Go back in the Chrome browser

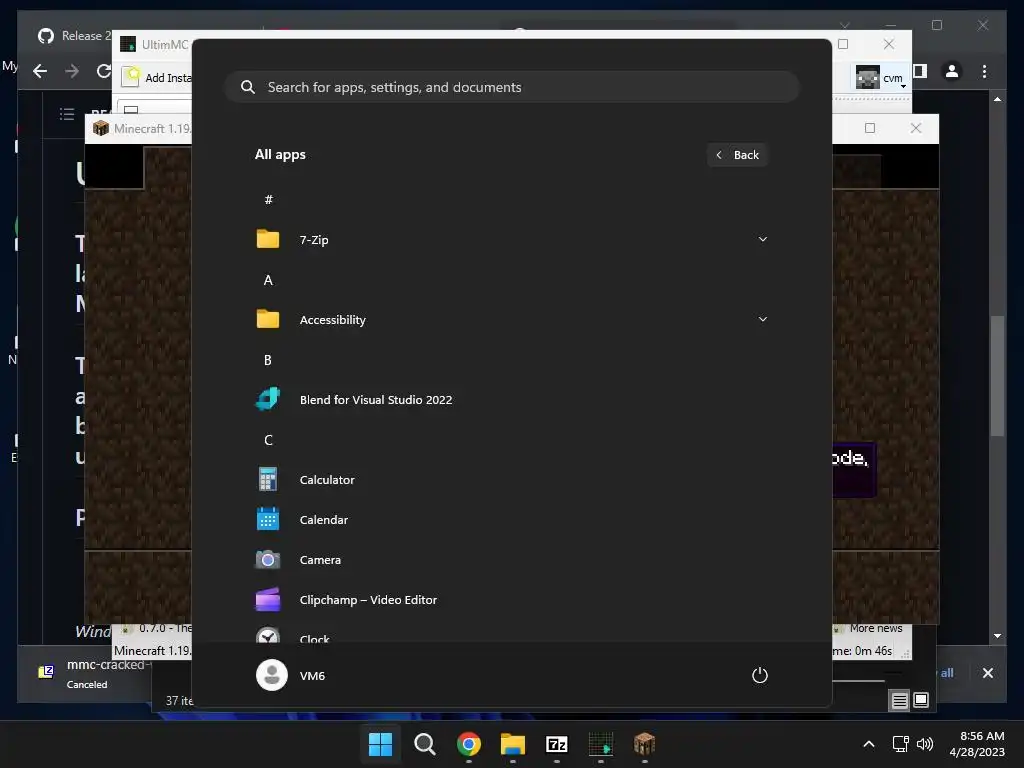point(40,71)
